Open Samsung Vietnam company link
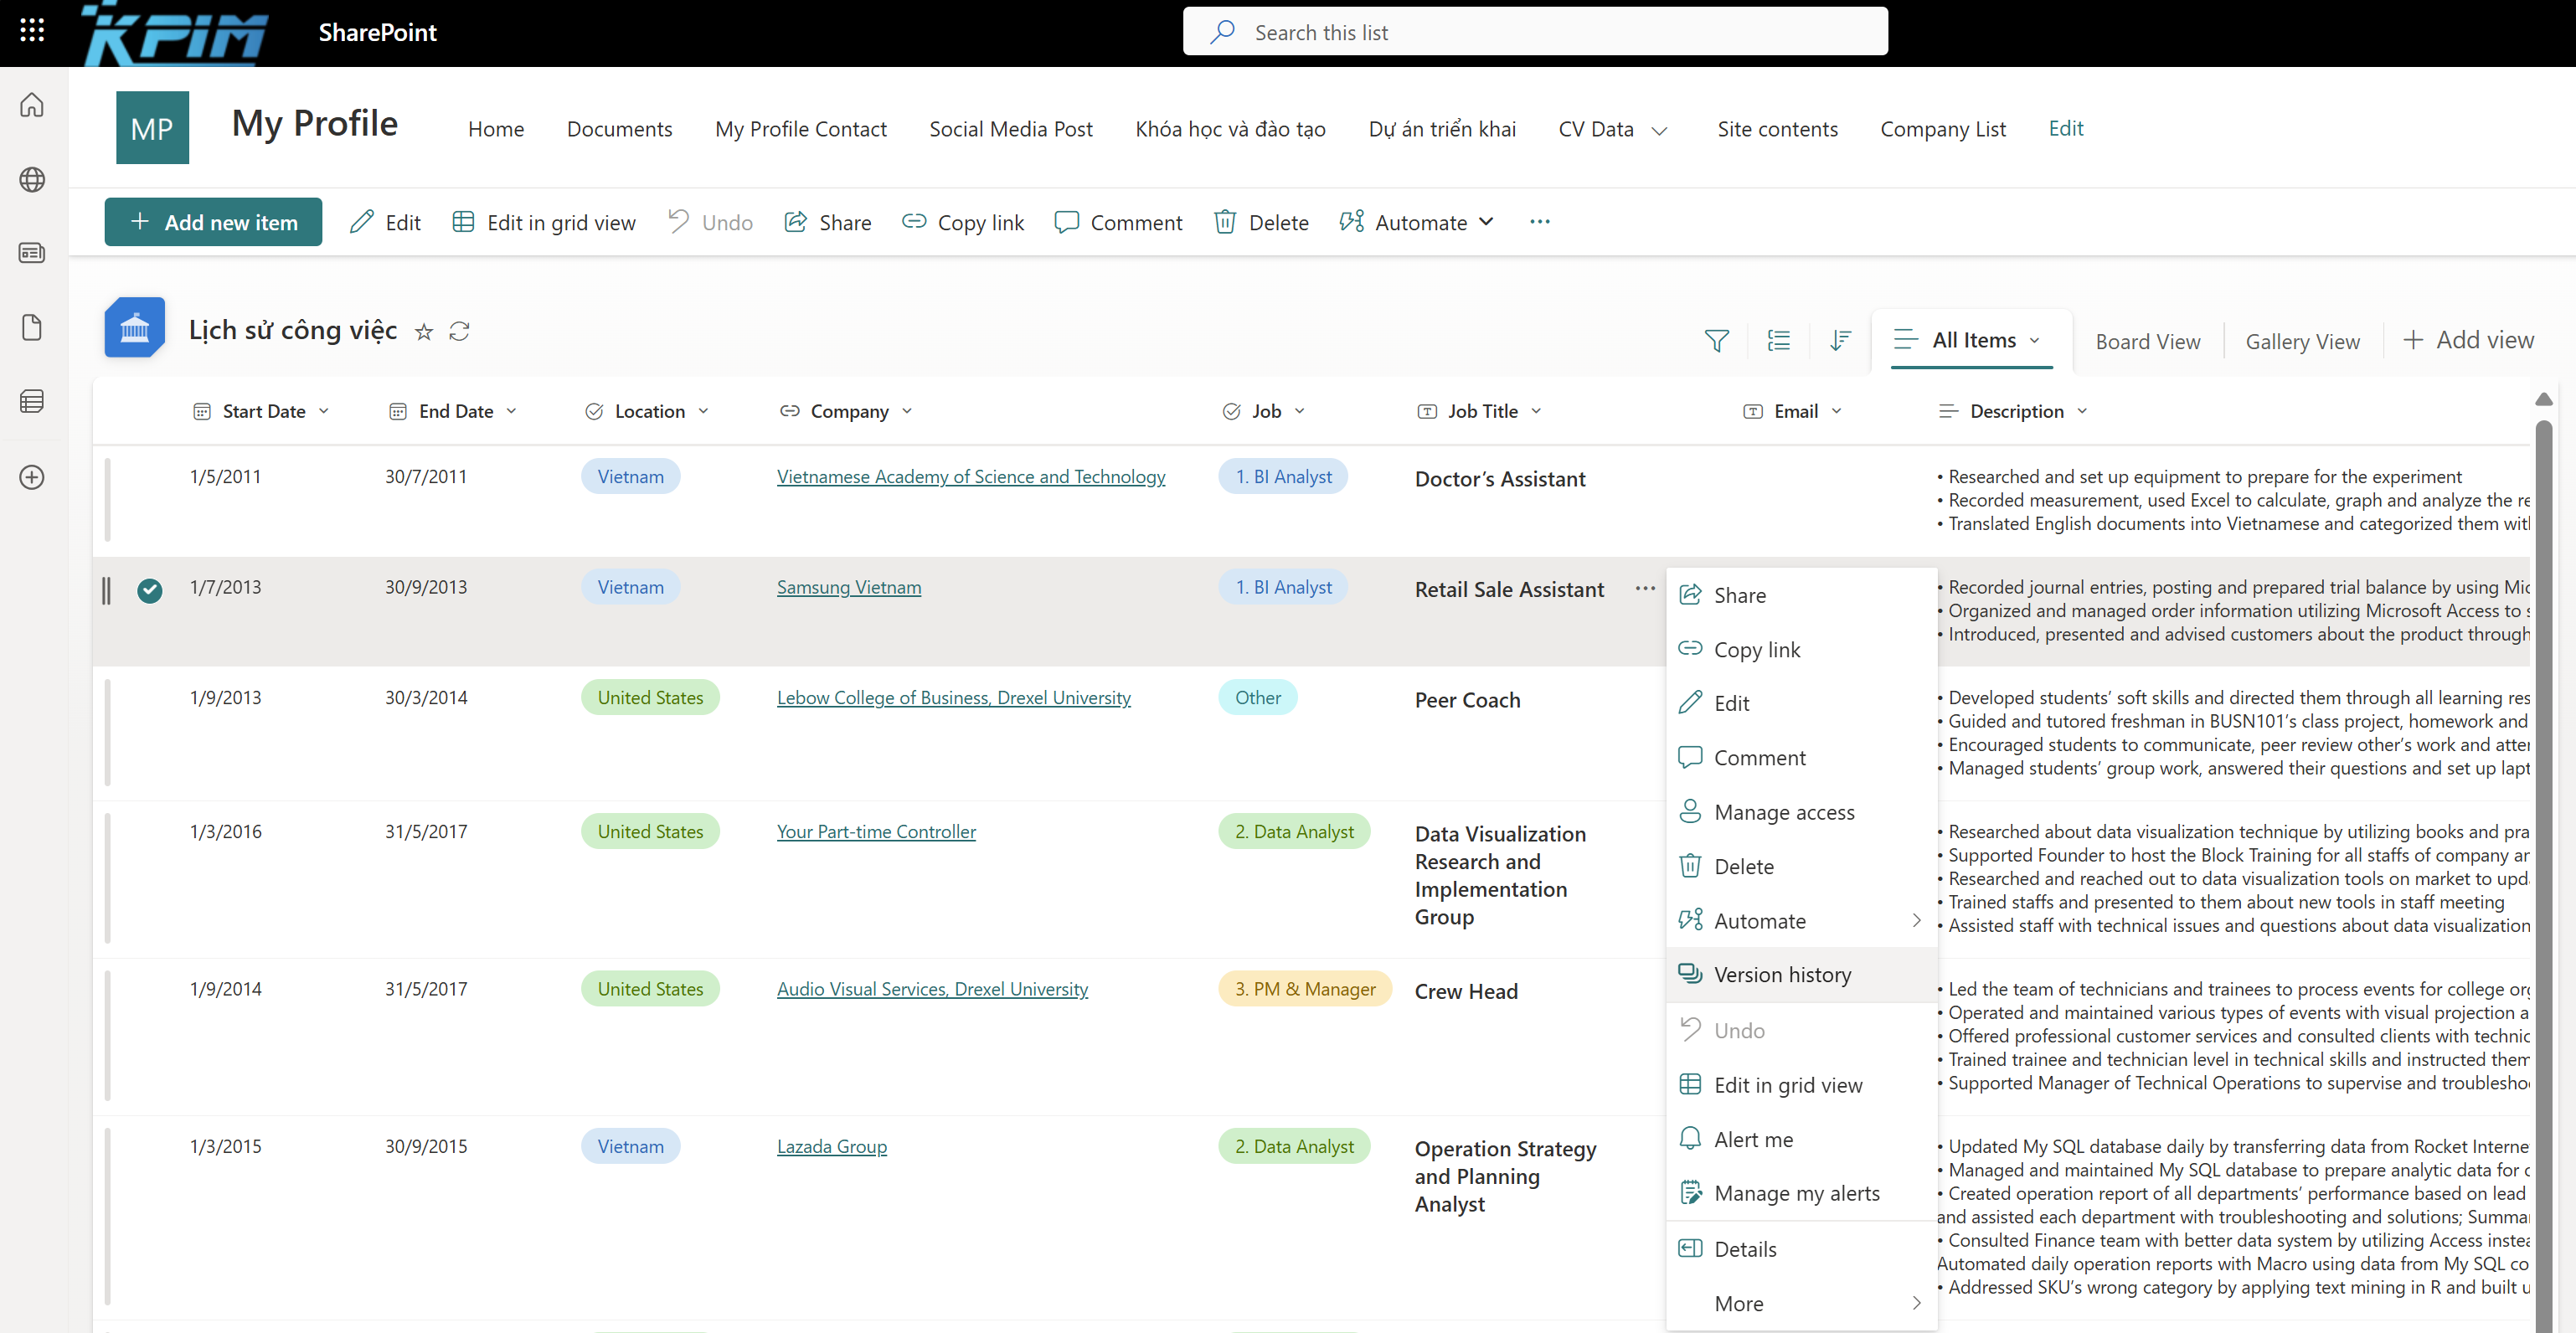 pyautogui.click(x=849, y=587)
